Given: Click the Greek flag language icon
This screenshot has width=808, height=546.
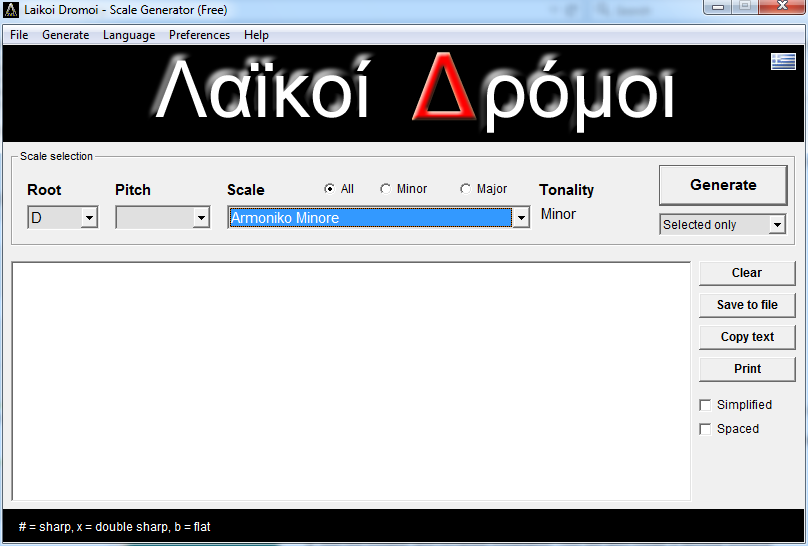Looking at the screenshot, I should [782, 61].
